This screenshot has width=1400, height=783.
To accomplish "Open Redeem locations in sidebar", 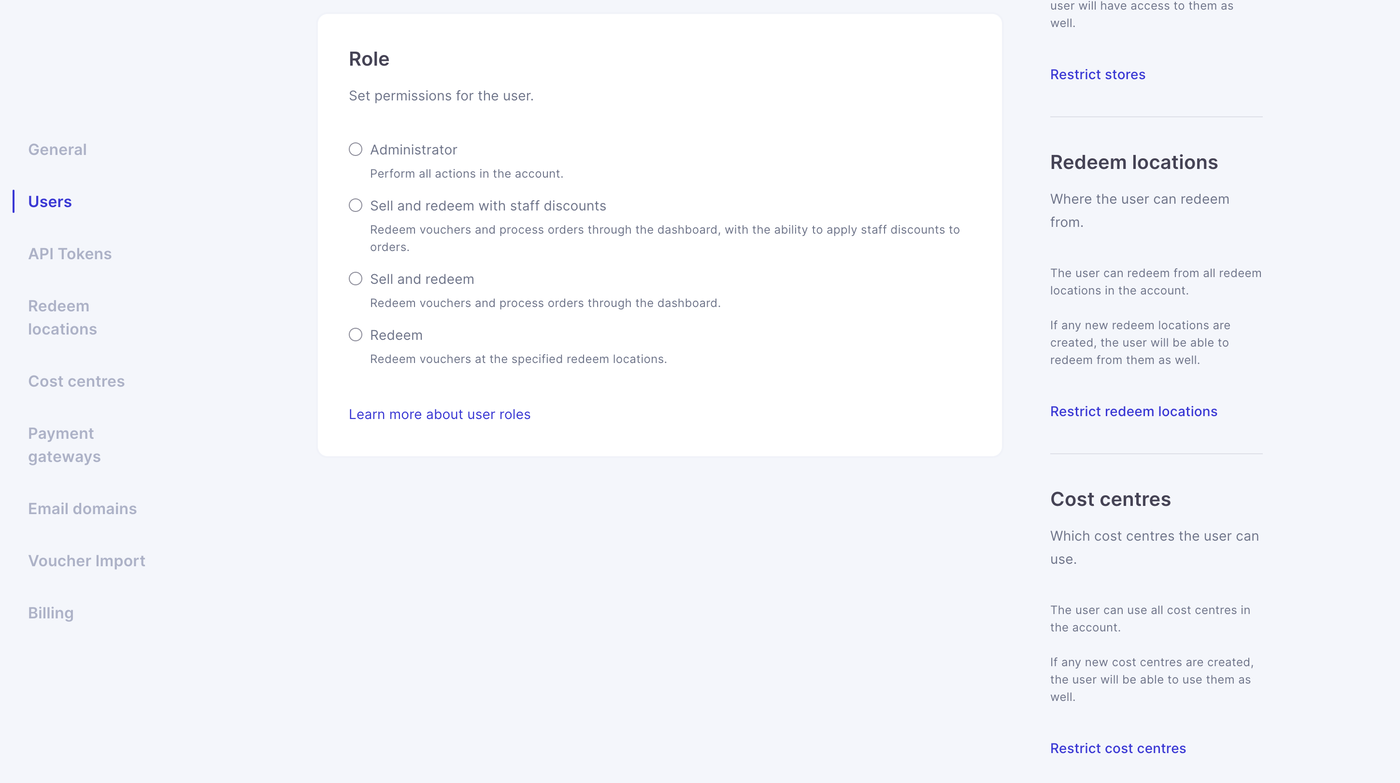I will (x=62, y=317).
